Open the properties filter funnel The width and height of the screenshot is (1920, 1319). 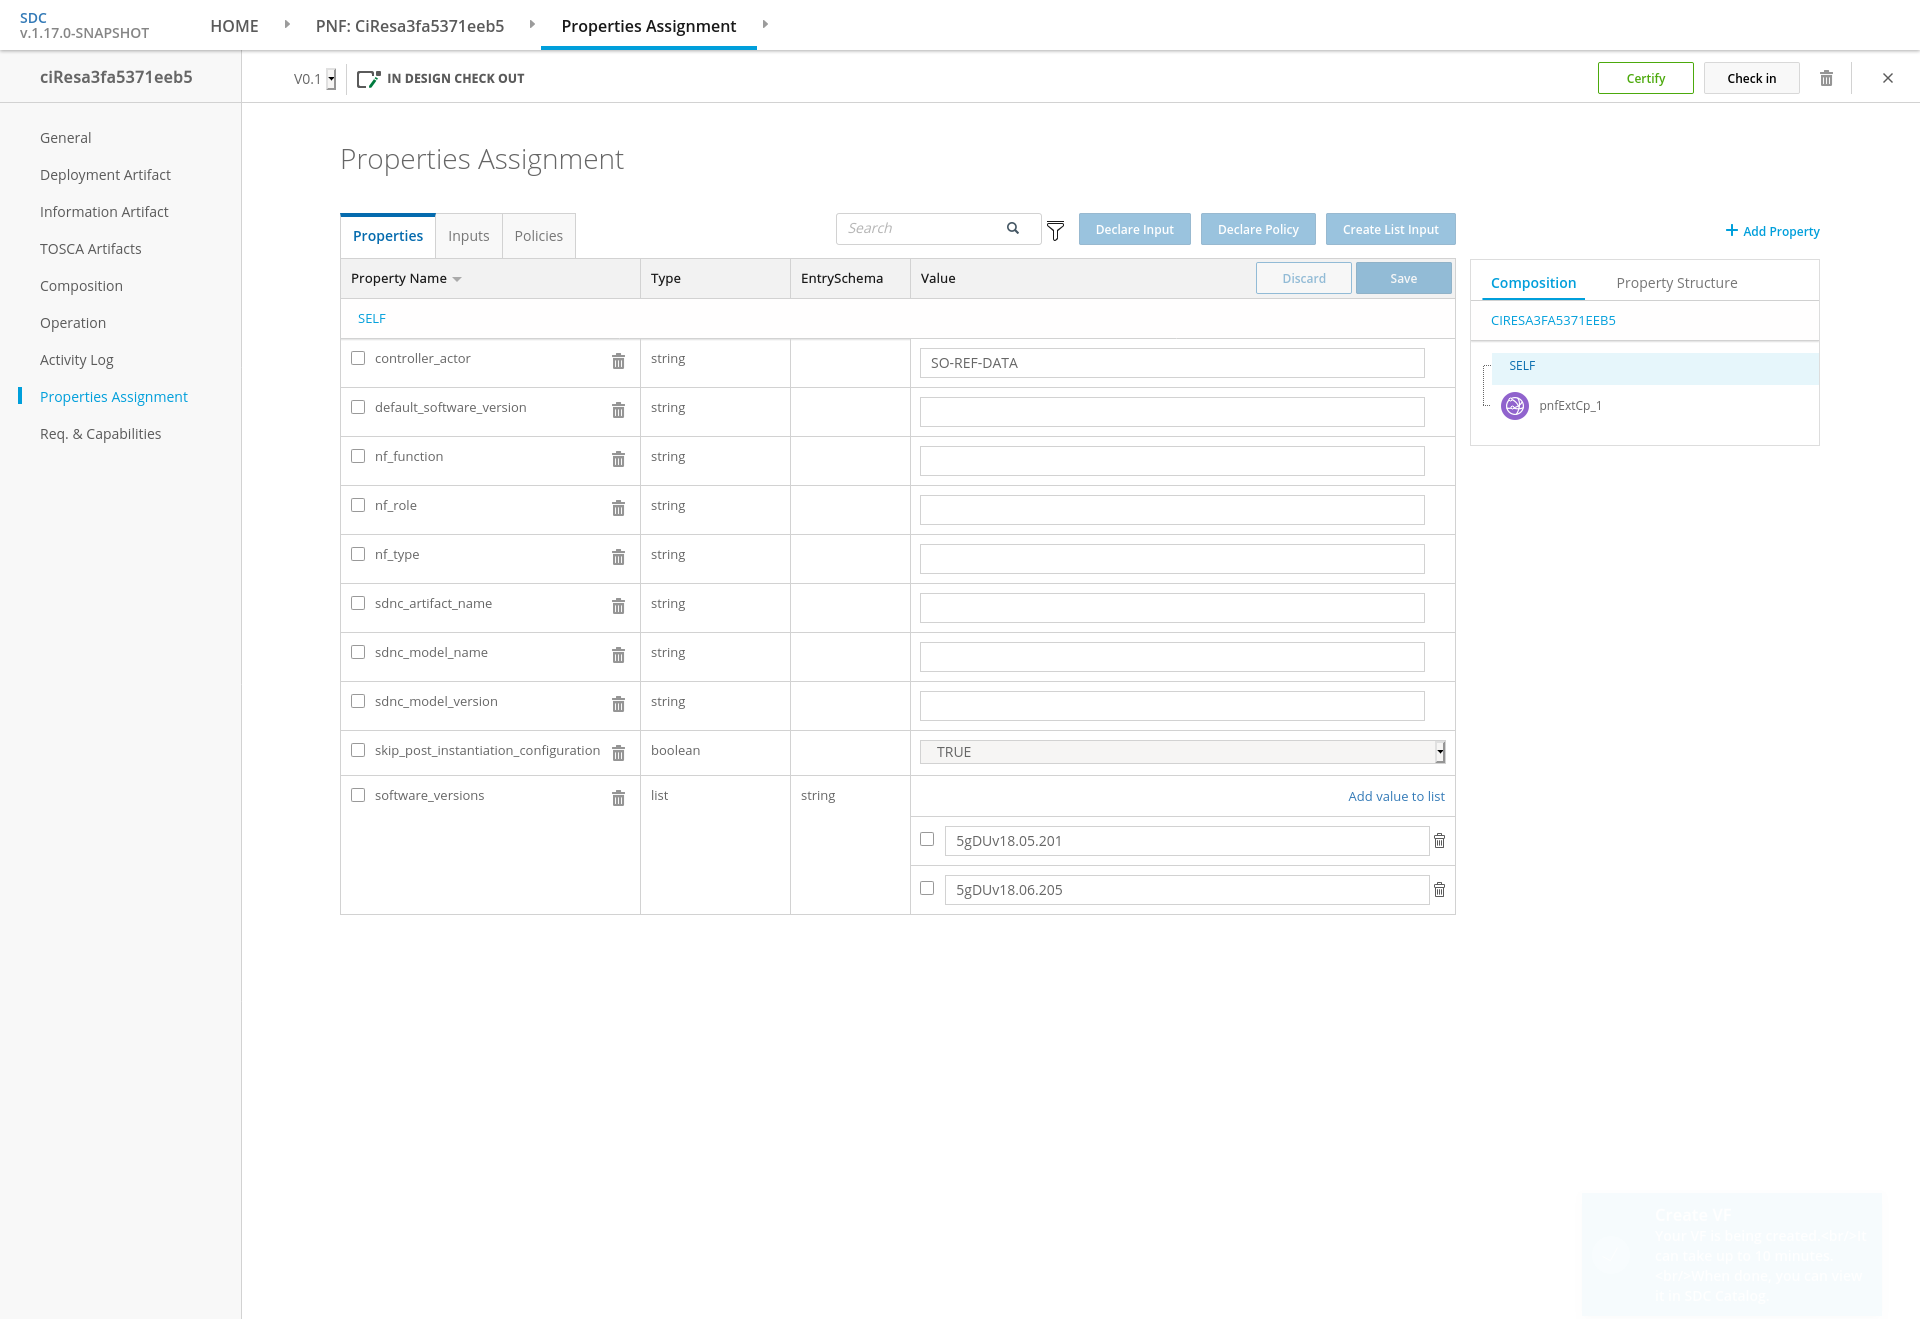pyautogui.click(x=1055, y=231)
